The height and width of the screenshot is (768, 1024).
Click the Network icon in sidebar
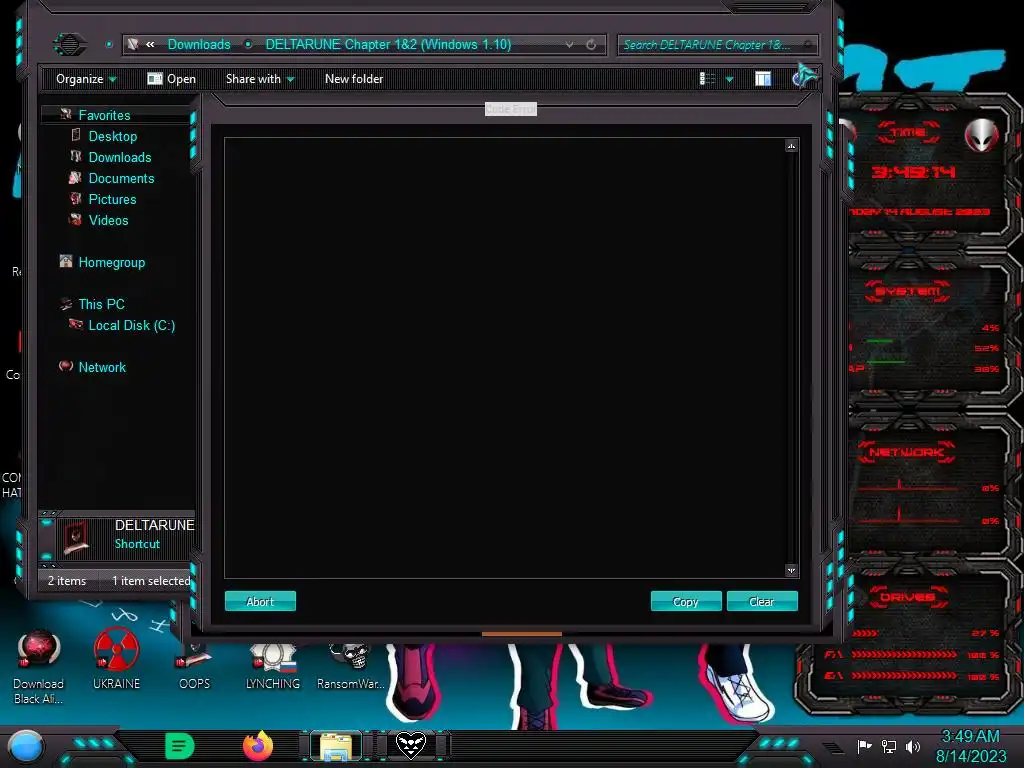[x=66, y=366]
